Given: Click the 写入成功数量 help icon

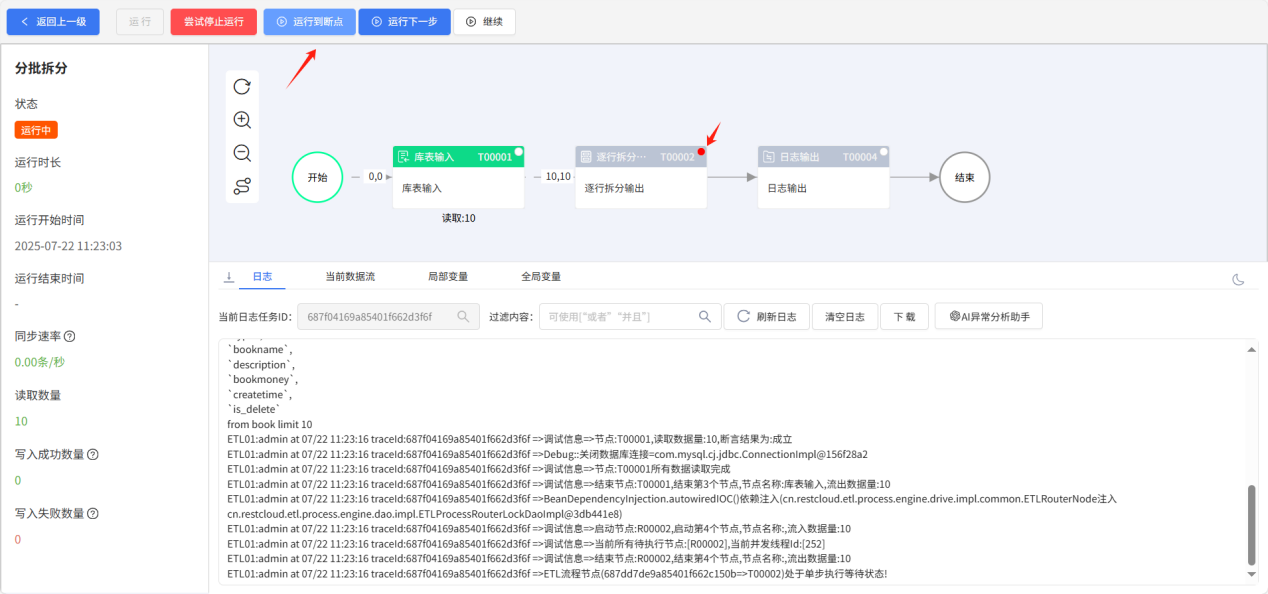Looking at the screenshot, I should (93, 455).
